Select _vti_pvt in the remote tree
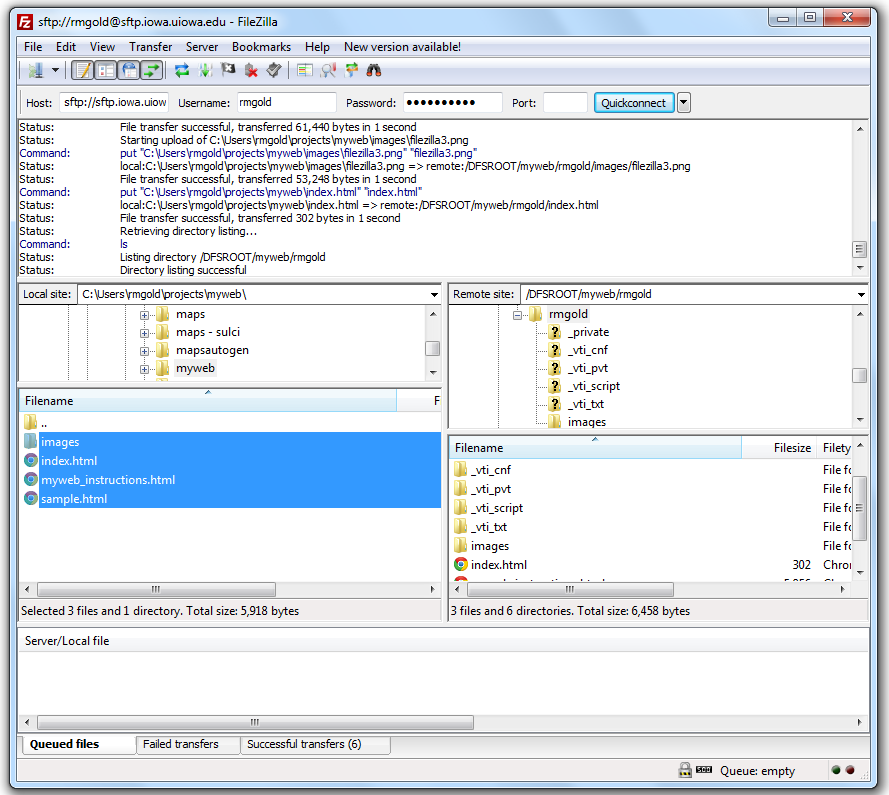The height and width of the screenshot is (795, 889). 590,369
